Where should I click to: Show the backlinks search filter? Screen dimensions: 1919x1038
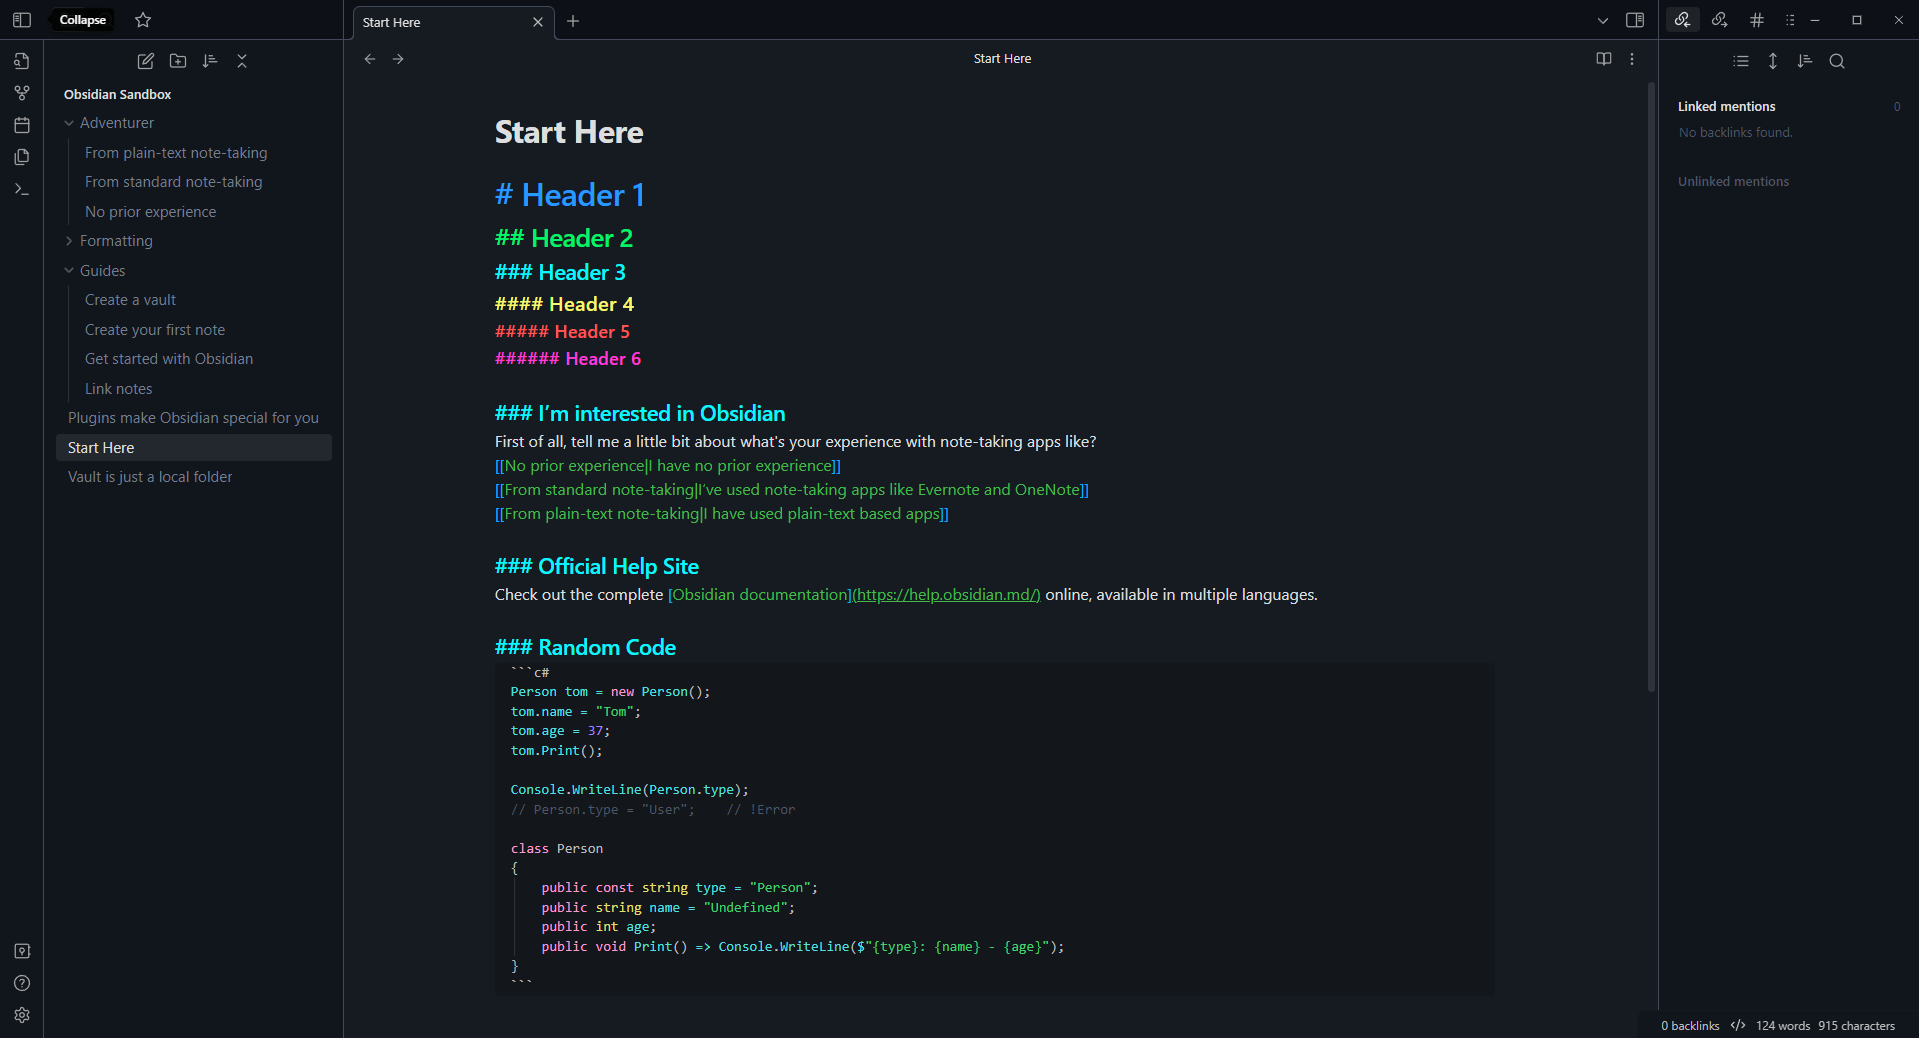(1837, 61)
